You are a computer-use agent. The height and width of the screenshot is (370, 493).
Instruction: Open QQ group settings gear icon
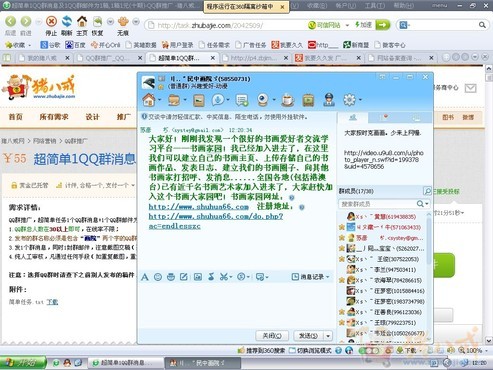(x=349, y=100)
